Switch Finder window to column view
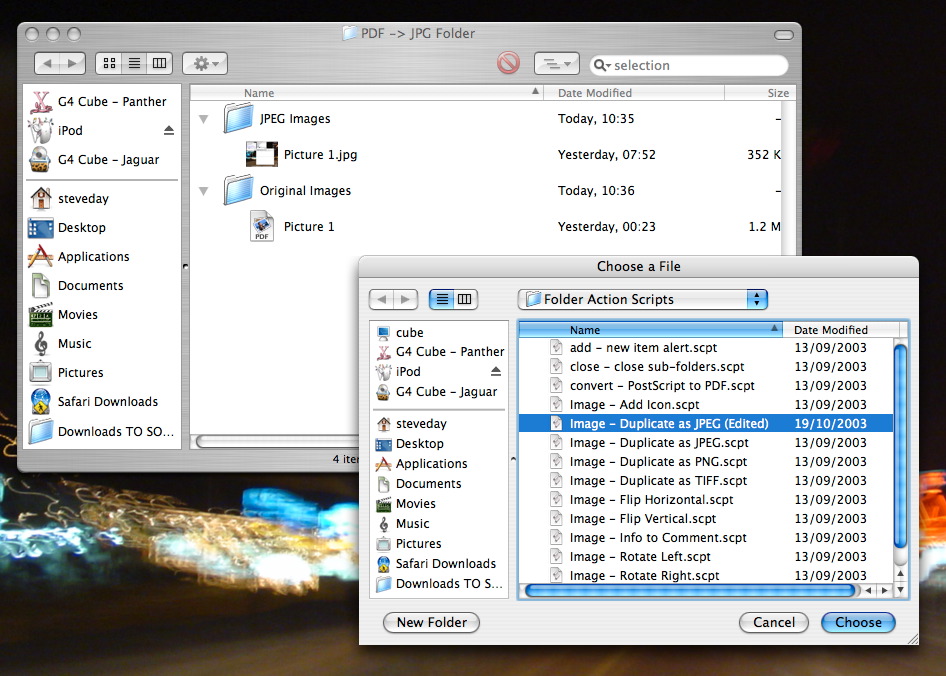This screenshot has height=676, width=946. point(159,64)
